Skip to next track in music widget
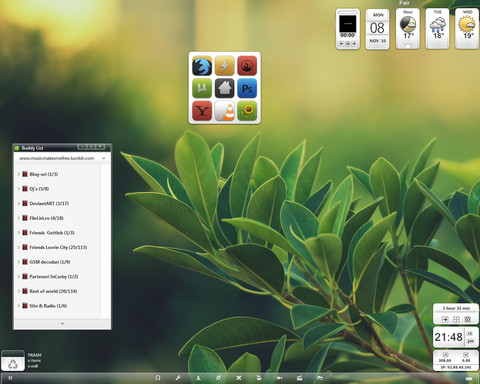 (x=354, y=43)
